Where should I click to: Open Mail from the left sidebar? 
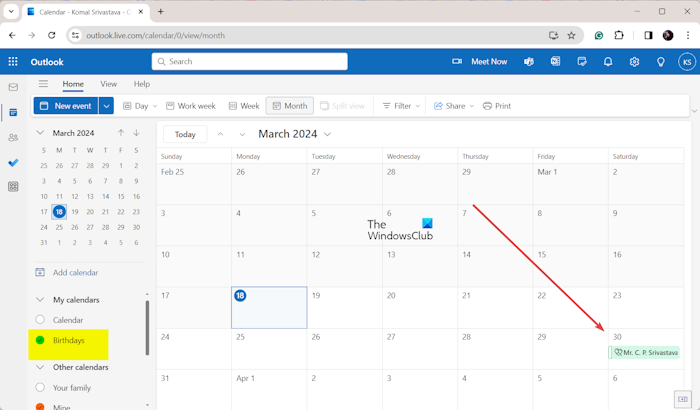coord(13,87)
